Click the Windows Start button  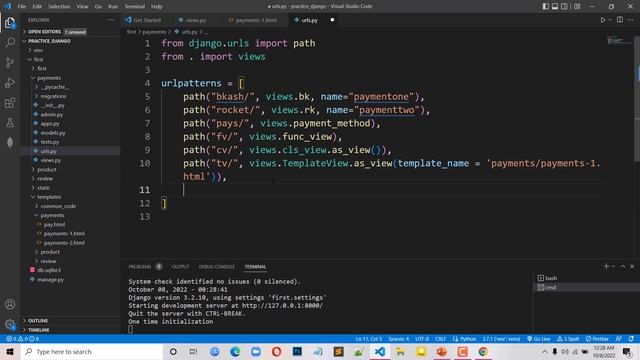coord(10,351)
